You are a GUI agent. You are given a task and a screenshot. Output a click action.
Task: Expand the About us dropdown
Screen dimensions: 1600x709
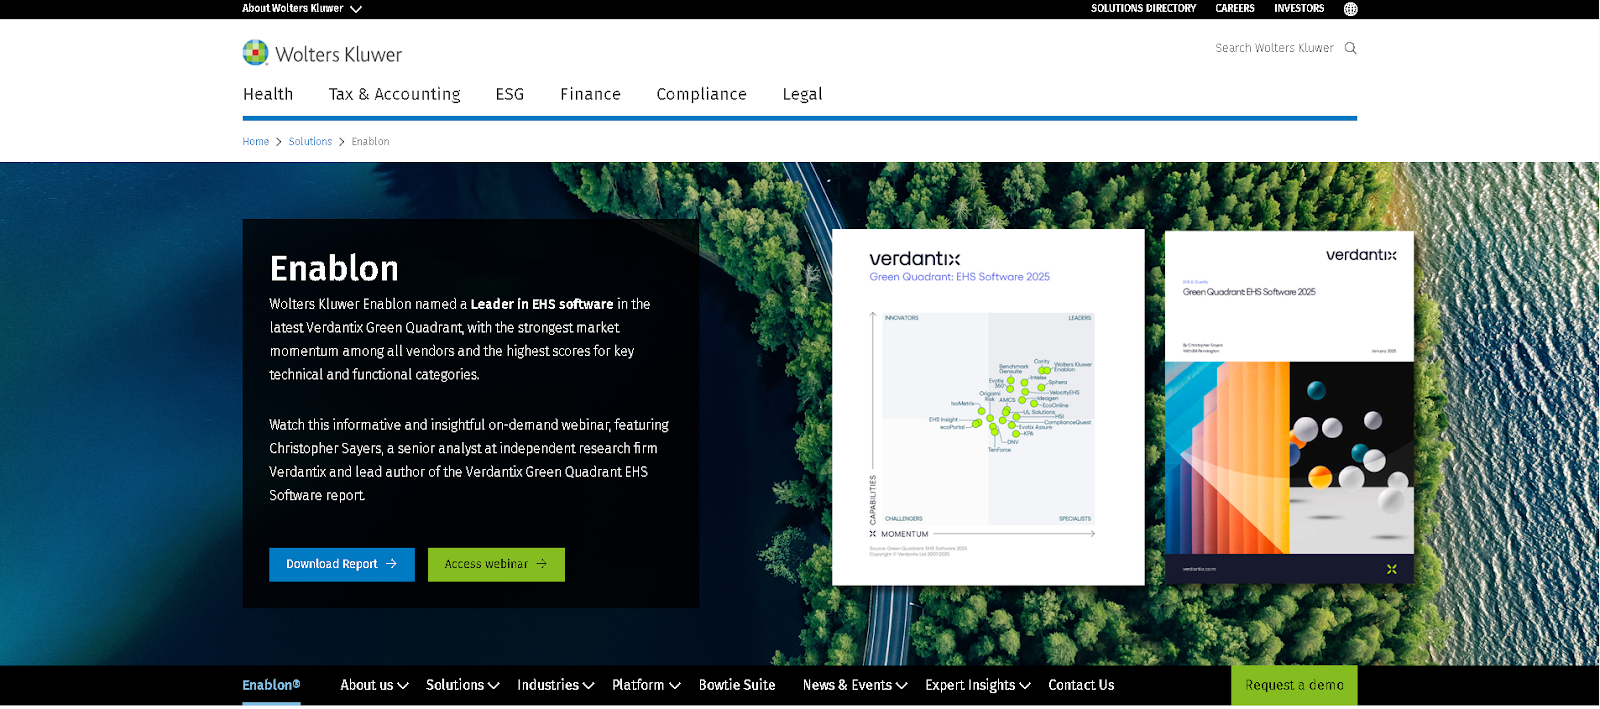pyautogui.click(x=374, y=685)
